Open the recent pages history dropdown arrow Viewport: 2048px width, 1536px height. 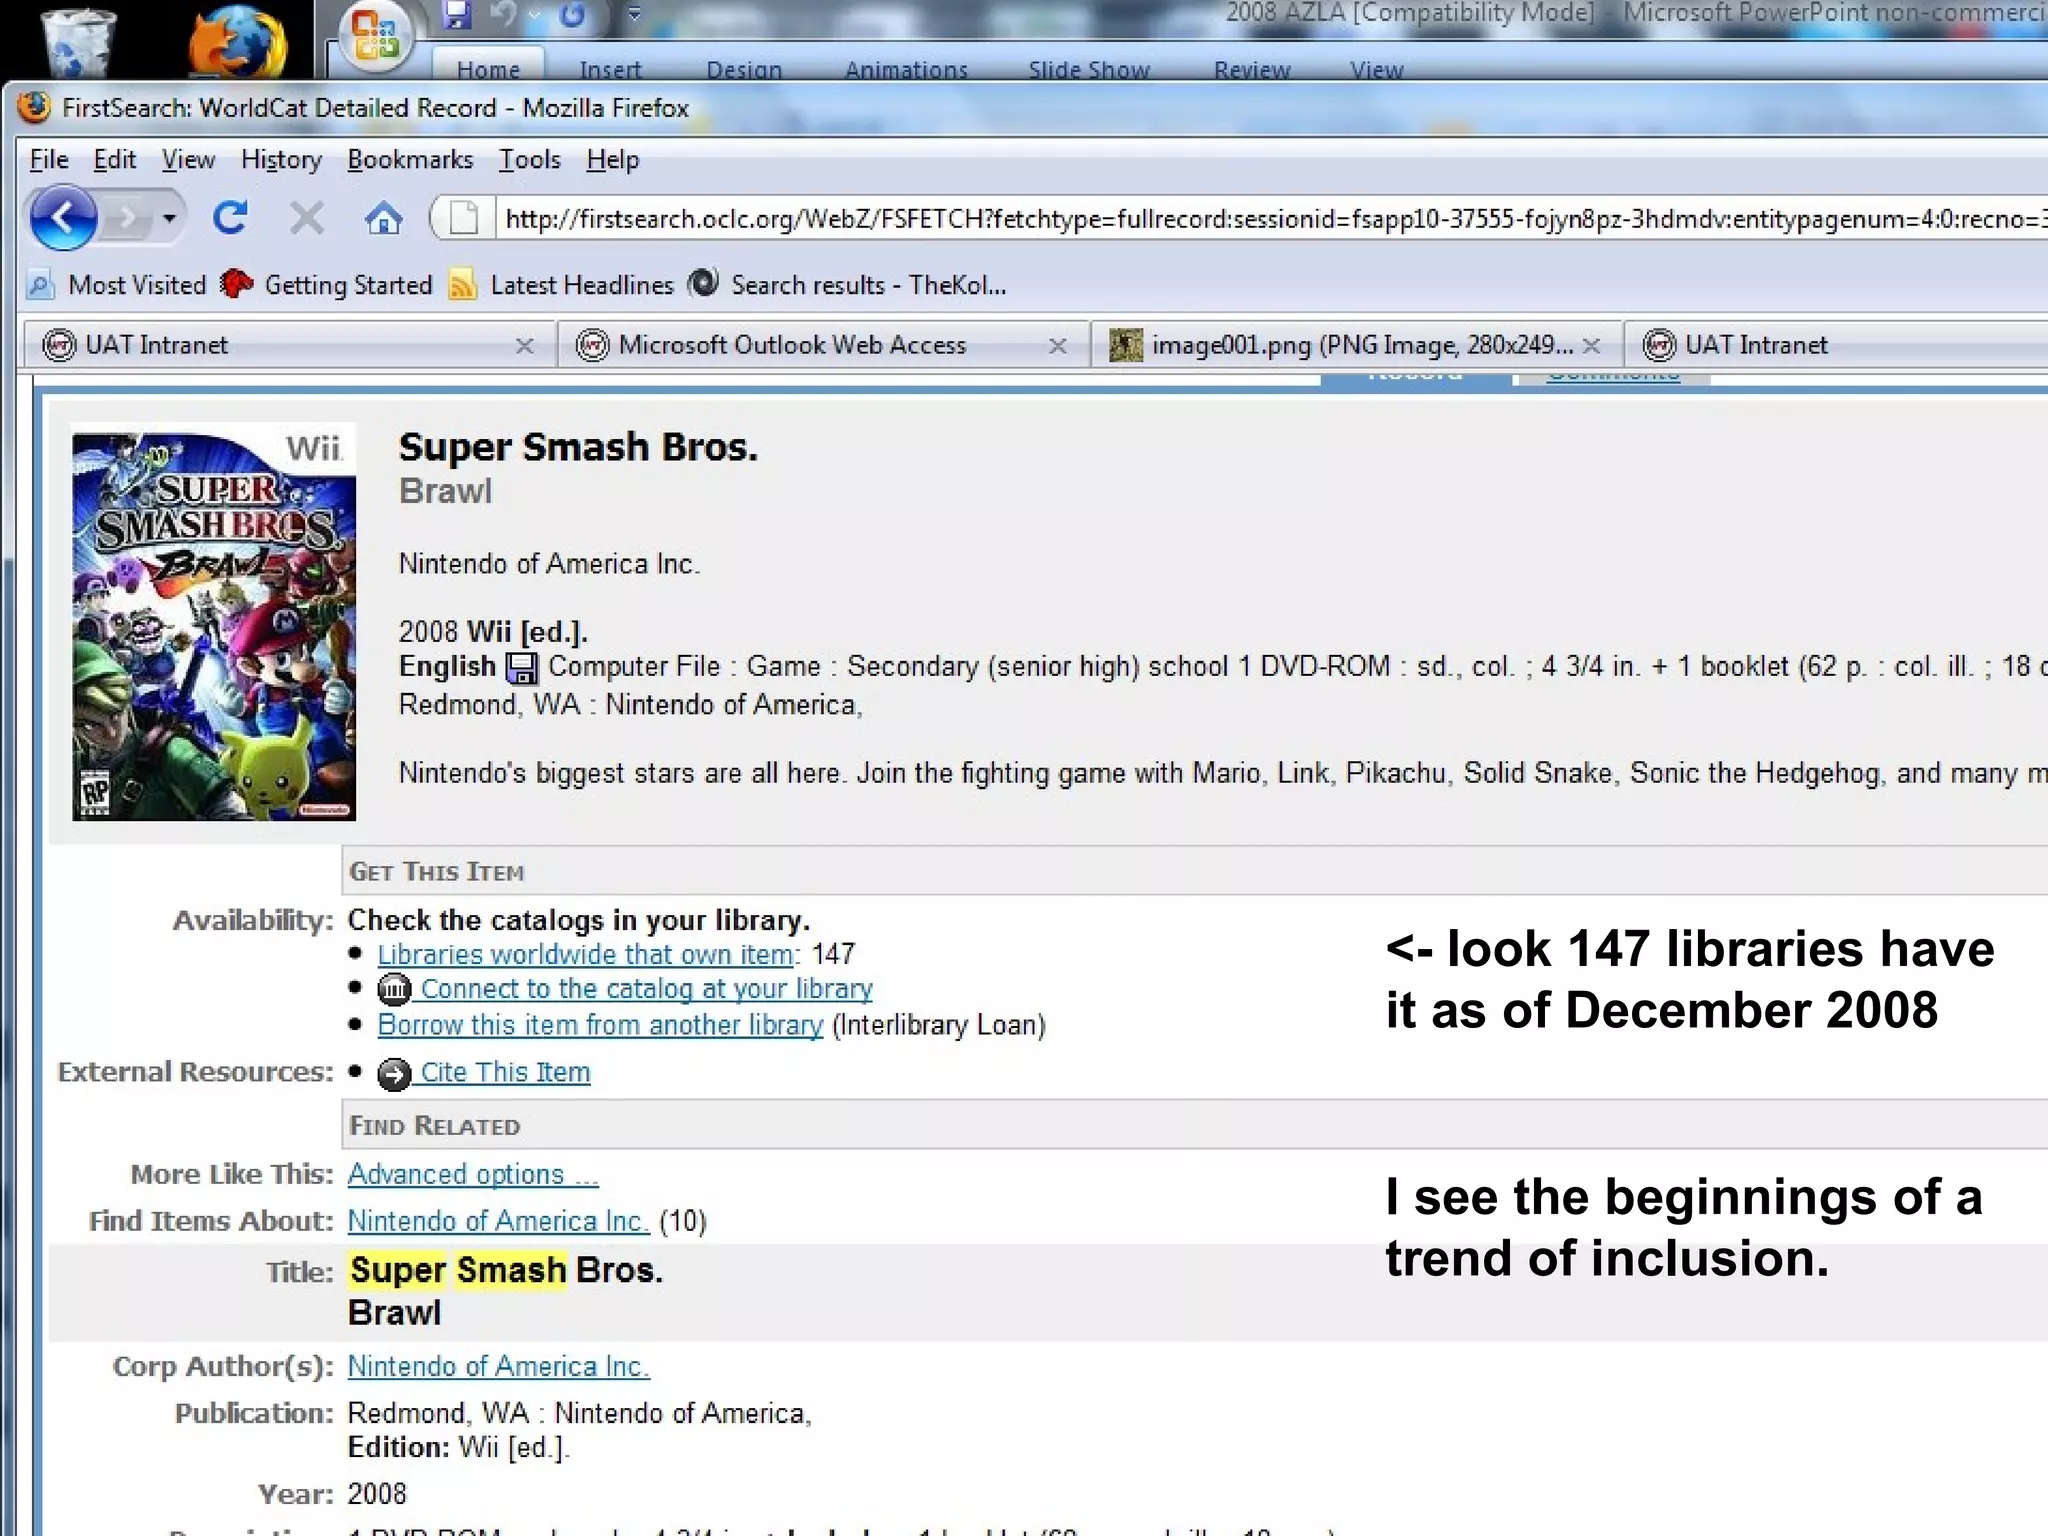[x=169, y=217]
